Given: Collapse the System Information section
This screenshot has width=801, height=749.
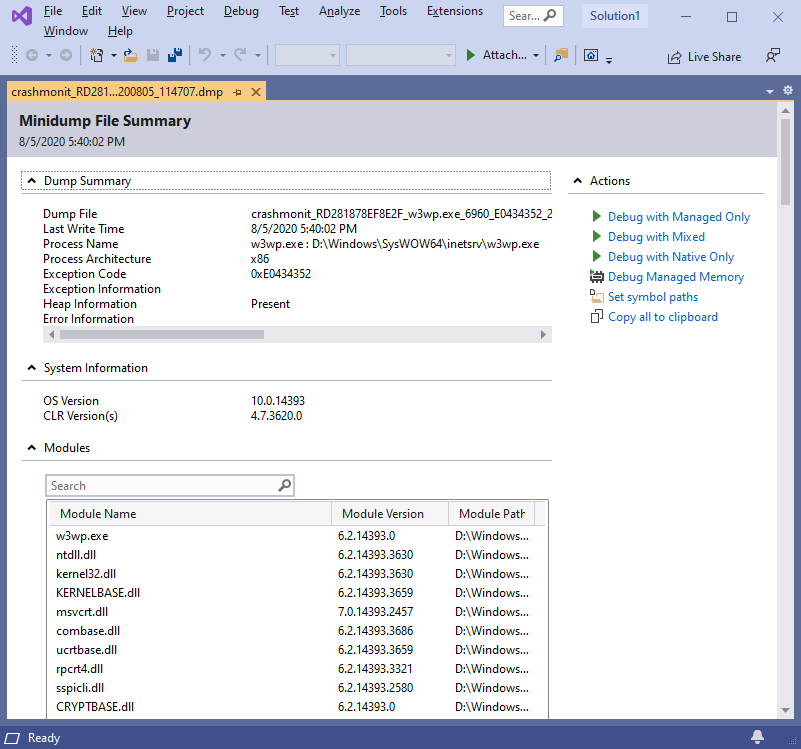Looking at the screenshot, I should (x=31, y=366).
